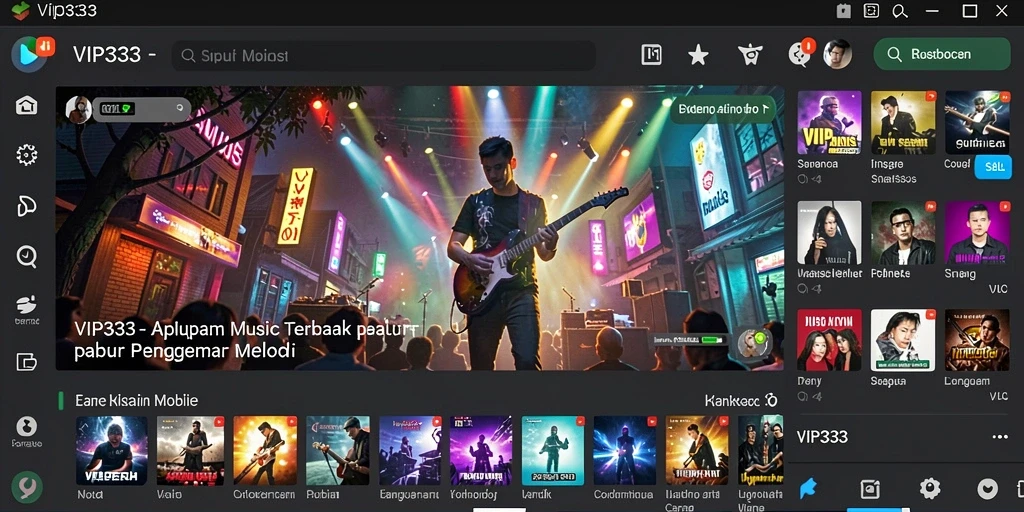Click the magnifier icon in title bar

click(x=901, y=11)
